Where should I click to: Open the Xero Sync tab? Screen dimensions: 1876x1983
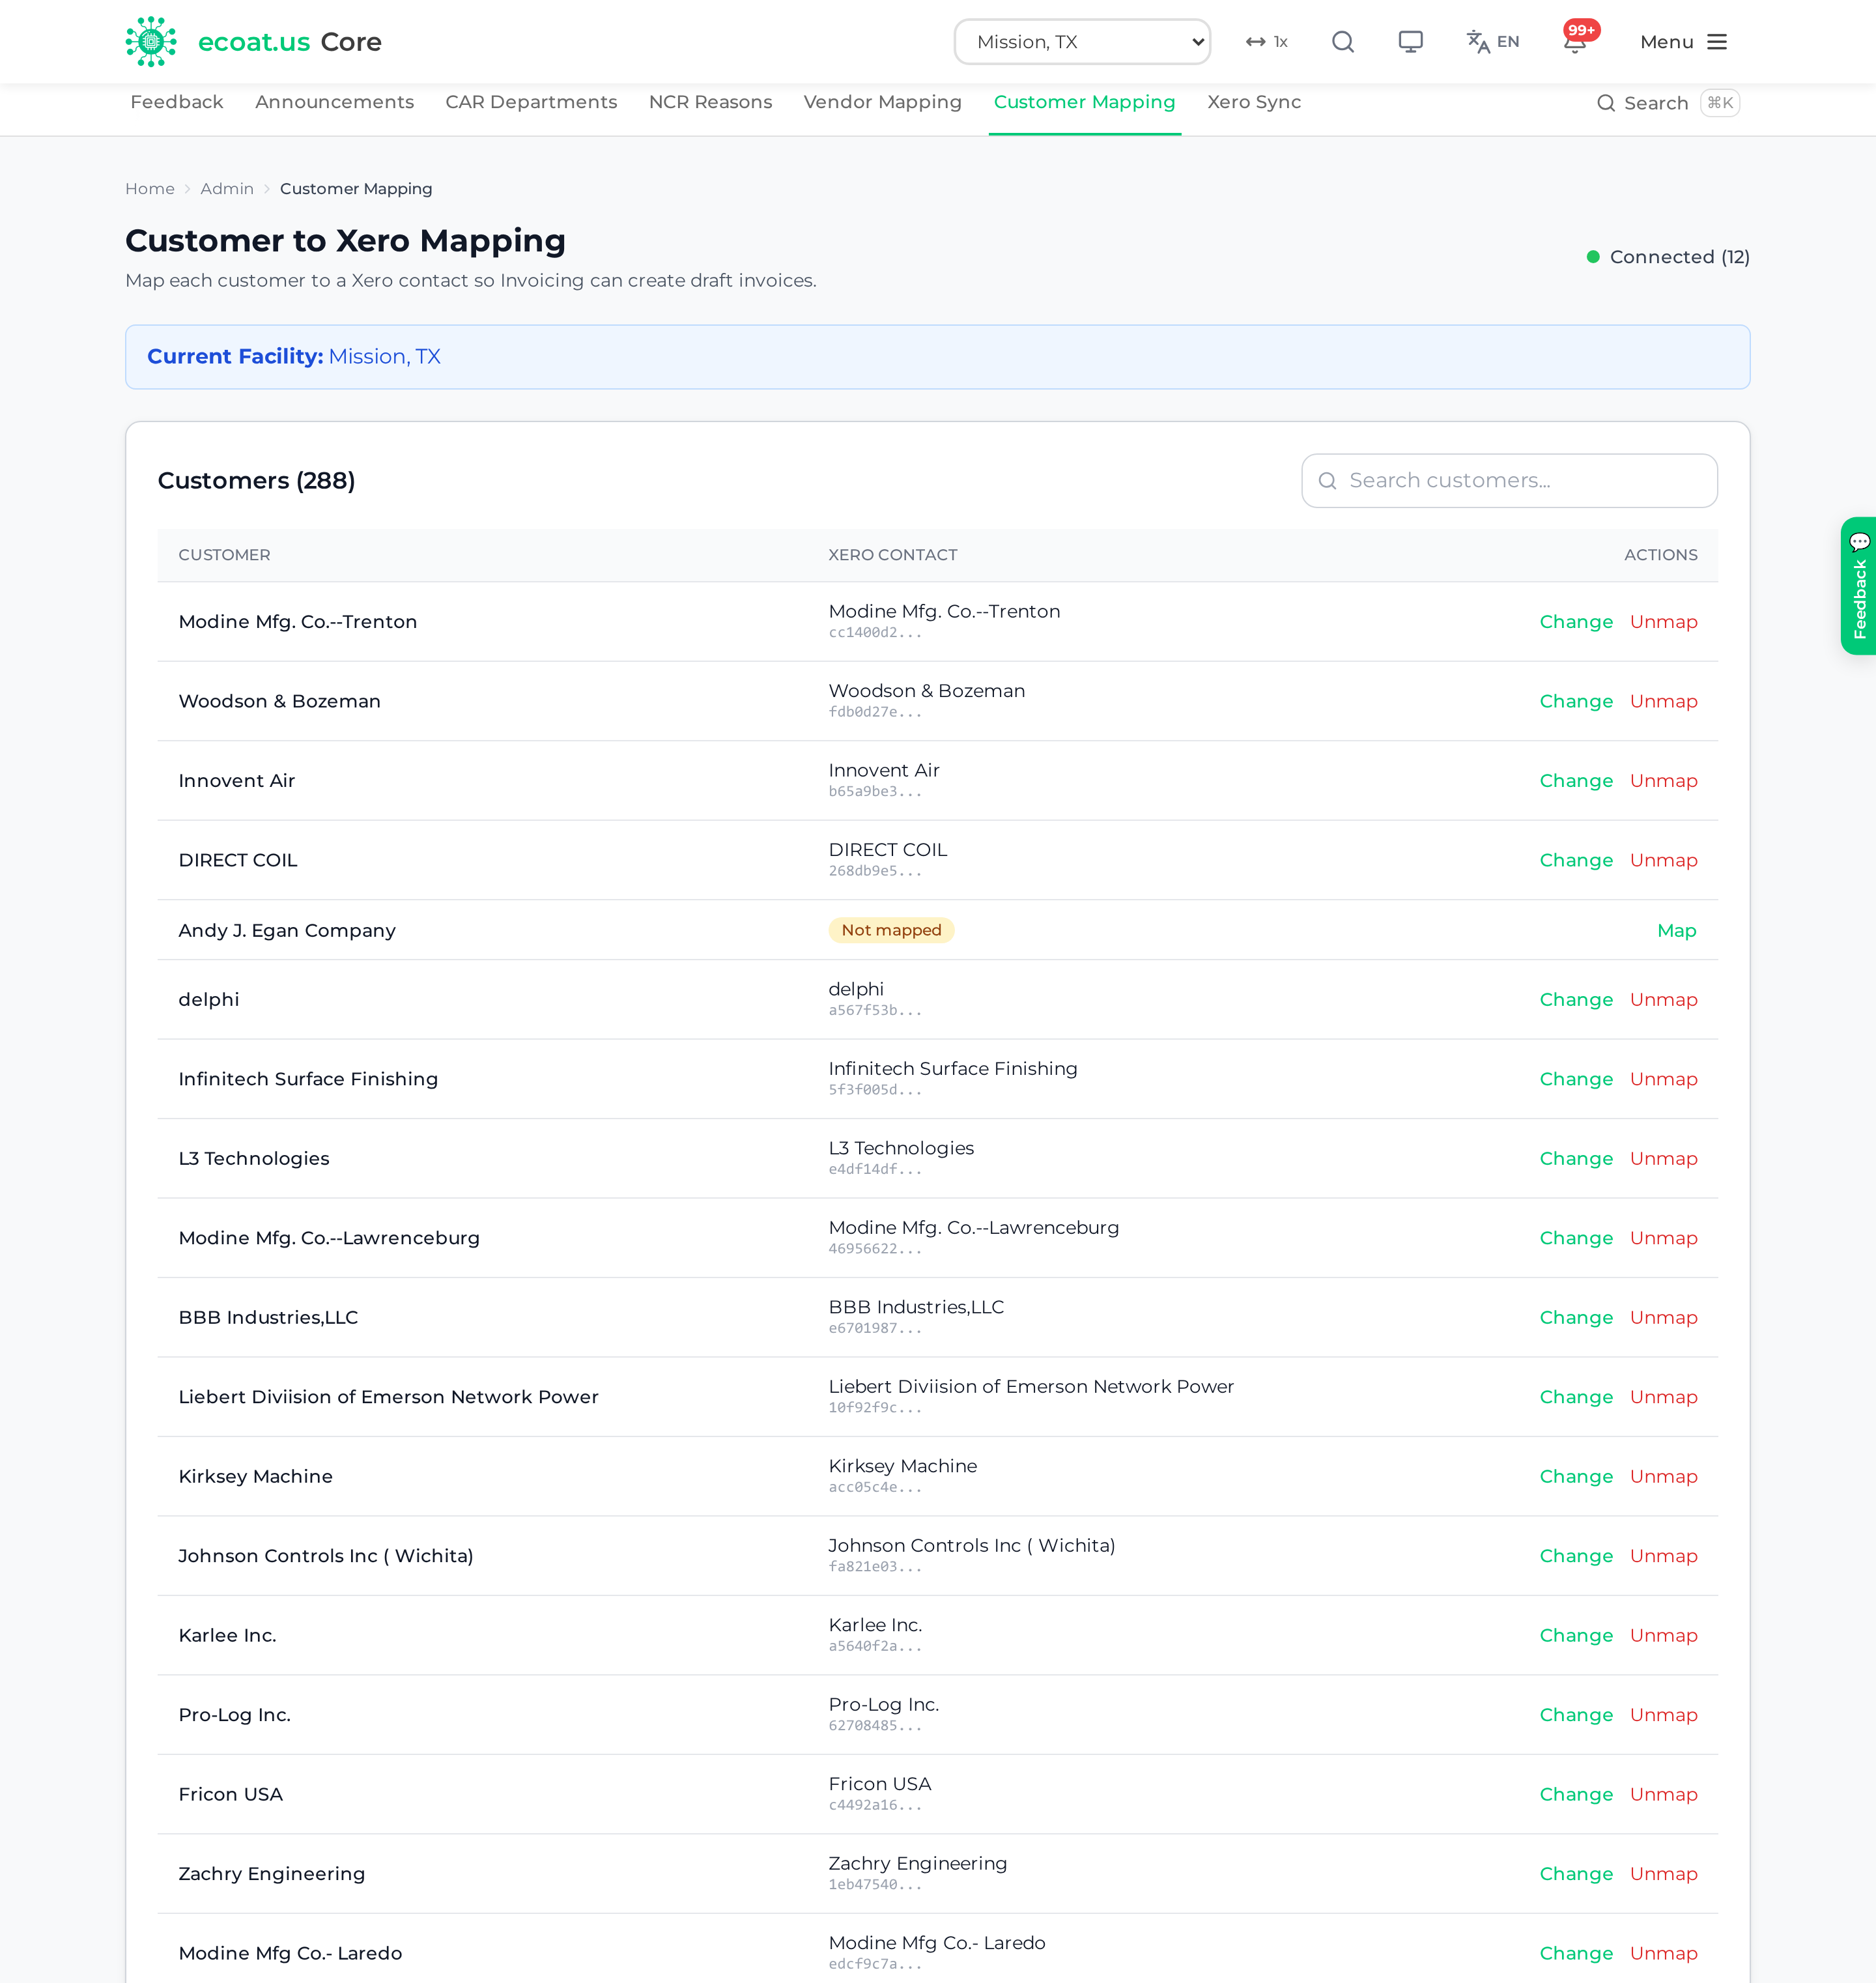pos(1254,102)
